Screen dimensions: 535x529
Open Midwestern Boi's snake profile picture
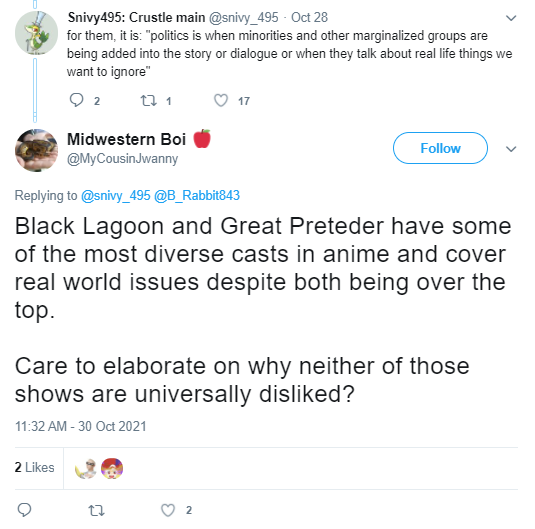tap(37, 150)
